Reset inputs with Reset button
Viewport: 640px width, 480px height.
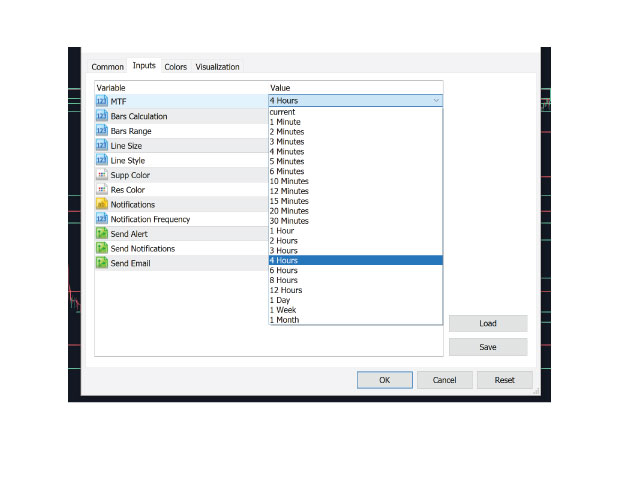coord(504,380)
